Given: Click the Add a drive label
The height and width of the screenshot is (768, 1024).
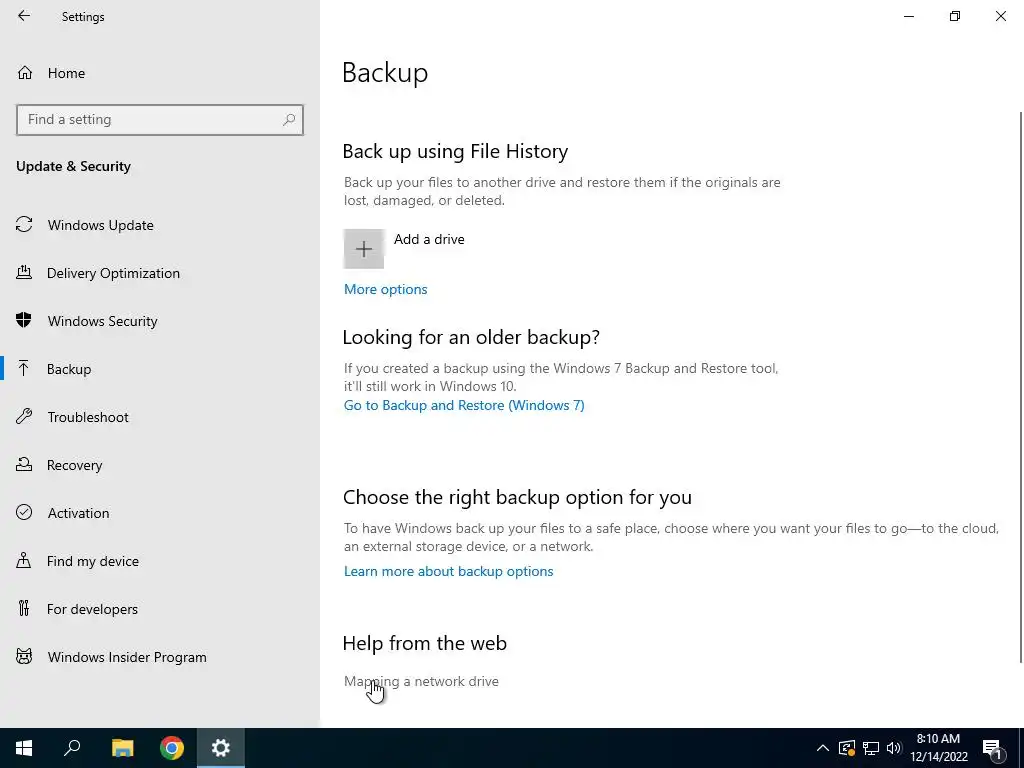Looking at the screenshot, I should point(429,239).
